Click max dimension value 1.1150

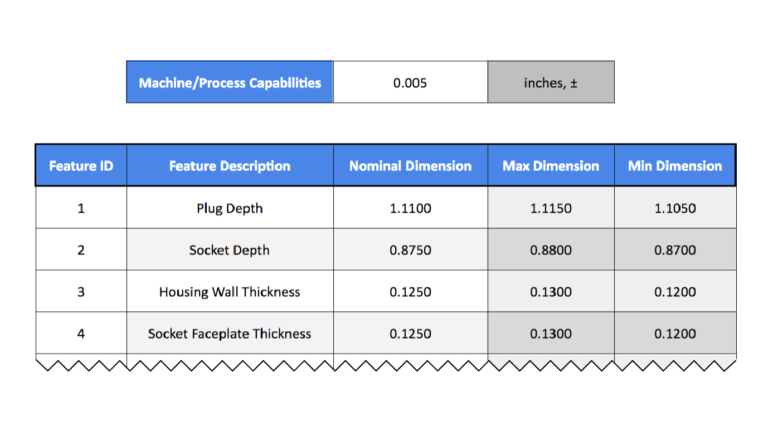click(551, 209)
